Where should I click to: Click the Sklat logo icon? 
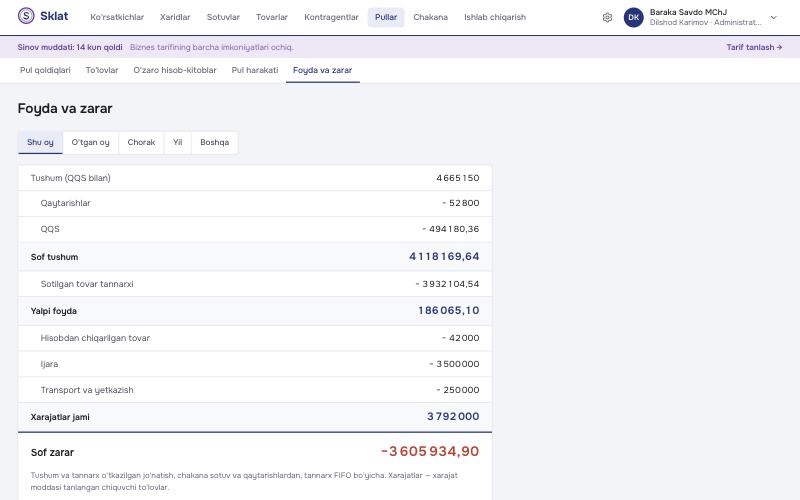tap(26, 16)
